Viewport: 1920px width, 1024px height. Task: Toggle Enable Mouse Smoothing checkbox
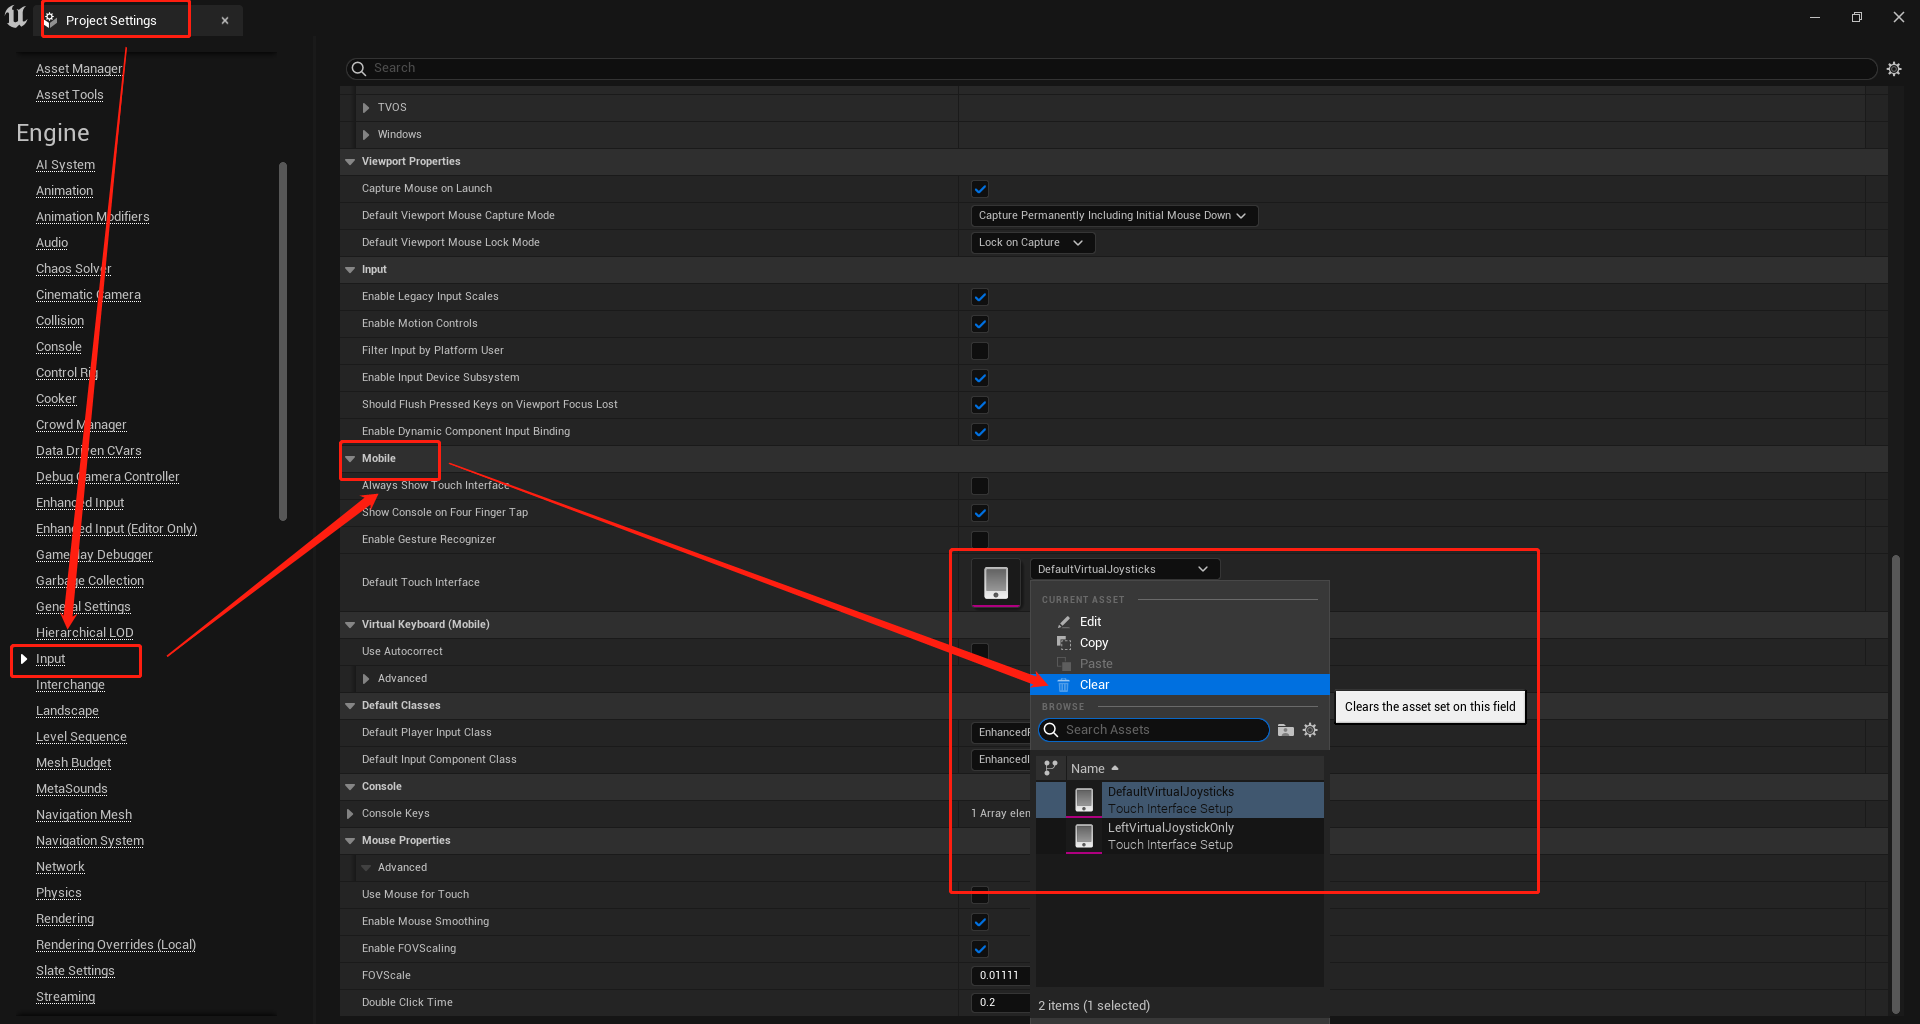coord(980,922)
